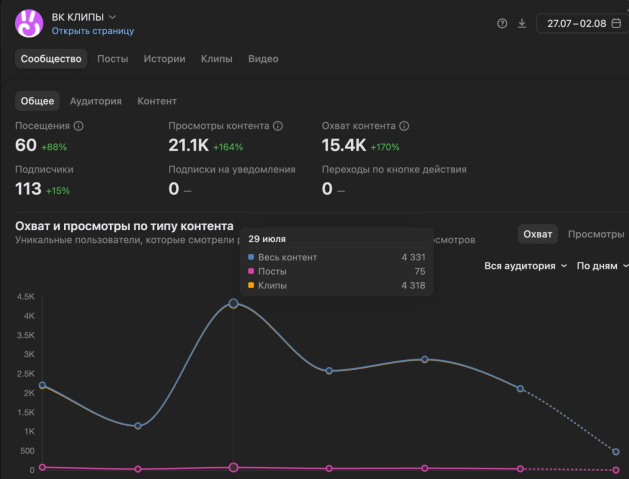Open the help question mark icon
This screenshot has height=479, width=629.
point(502,24)
